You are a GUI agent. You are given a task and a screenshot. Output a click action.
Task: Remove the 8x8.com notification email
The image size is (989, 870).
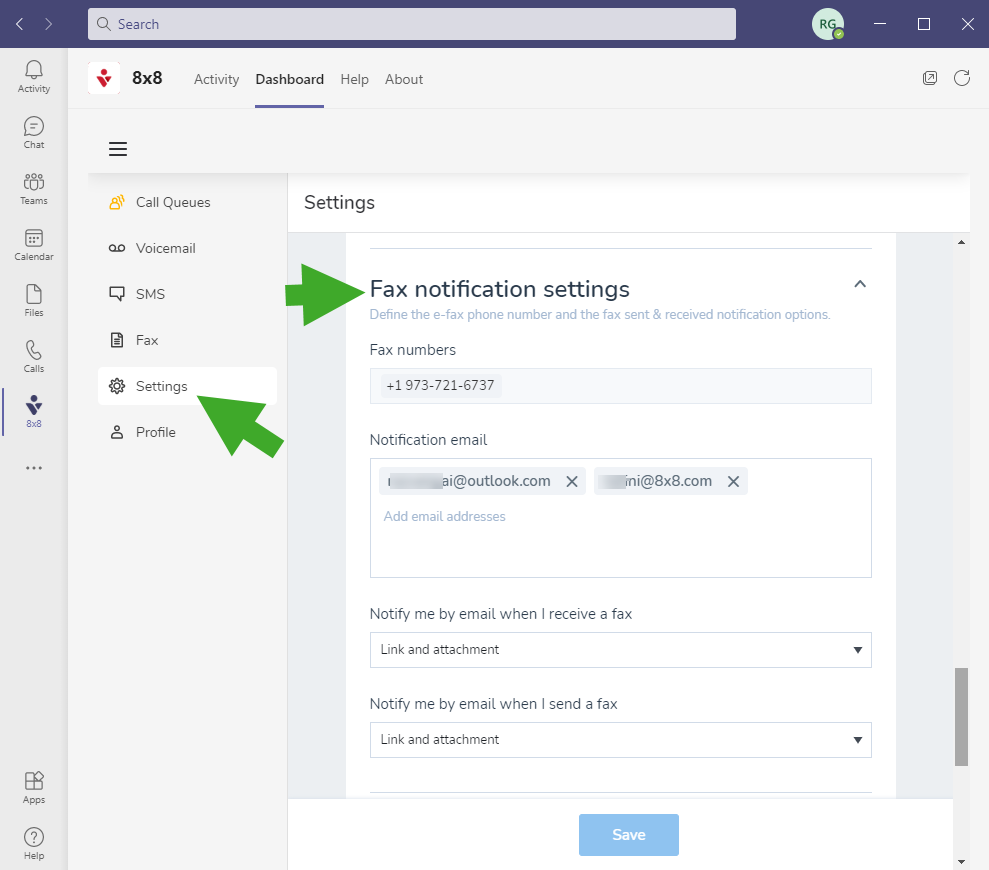coord(733,482)
